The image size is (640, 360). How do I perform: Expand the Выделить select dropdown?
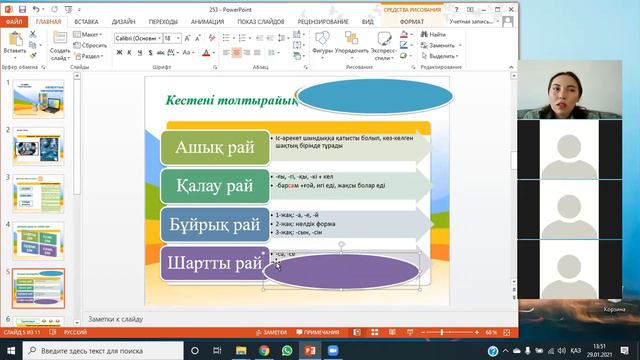[440, 56]
